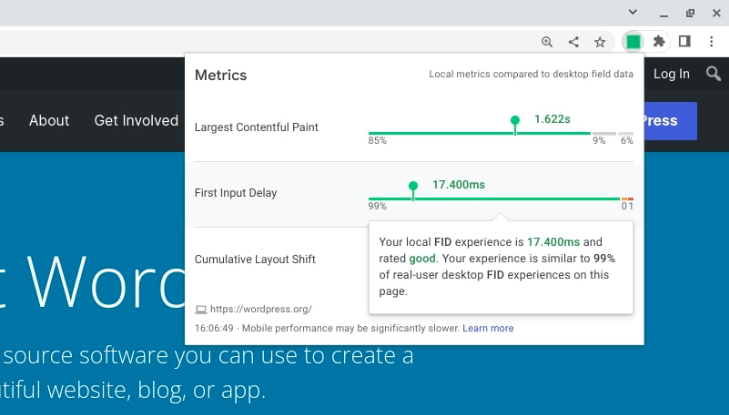Click the 6% segment label on LCP bar

[x=627, y=141]
